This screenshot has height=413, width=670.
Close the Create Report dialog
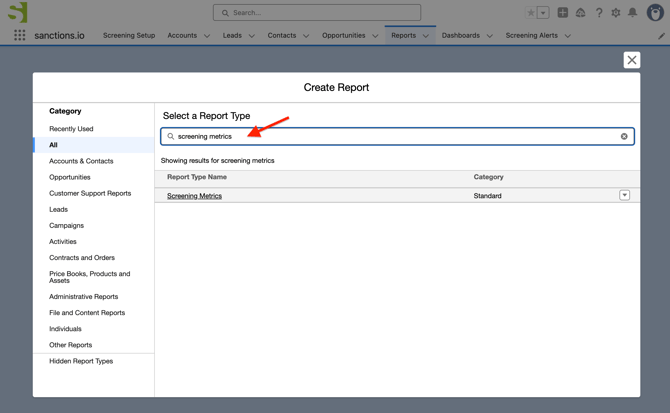[x=632, y=60]
